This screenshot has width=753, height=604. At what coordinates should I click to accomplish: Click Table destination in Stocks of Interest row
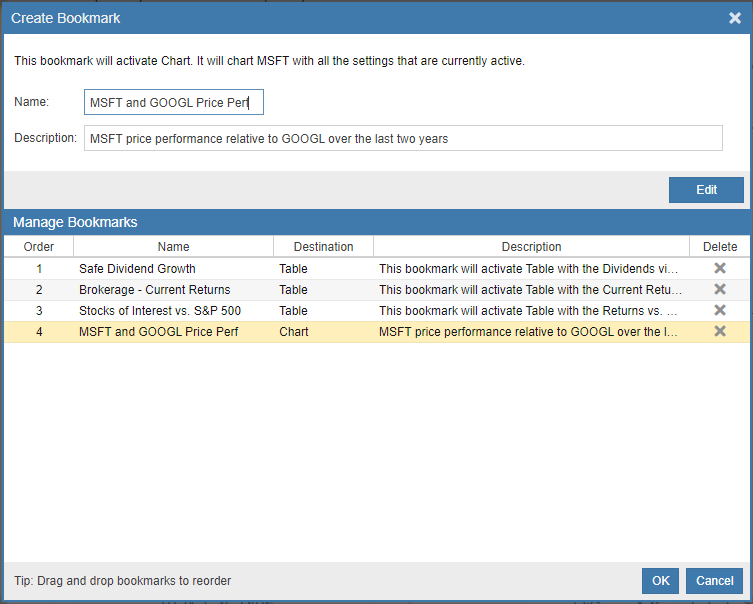coord(293,311)
